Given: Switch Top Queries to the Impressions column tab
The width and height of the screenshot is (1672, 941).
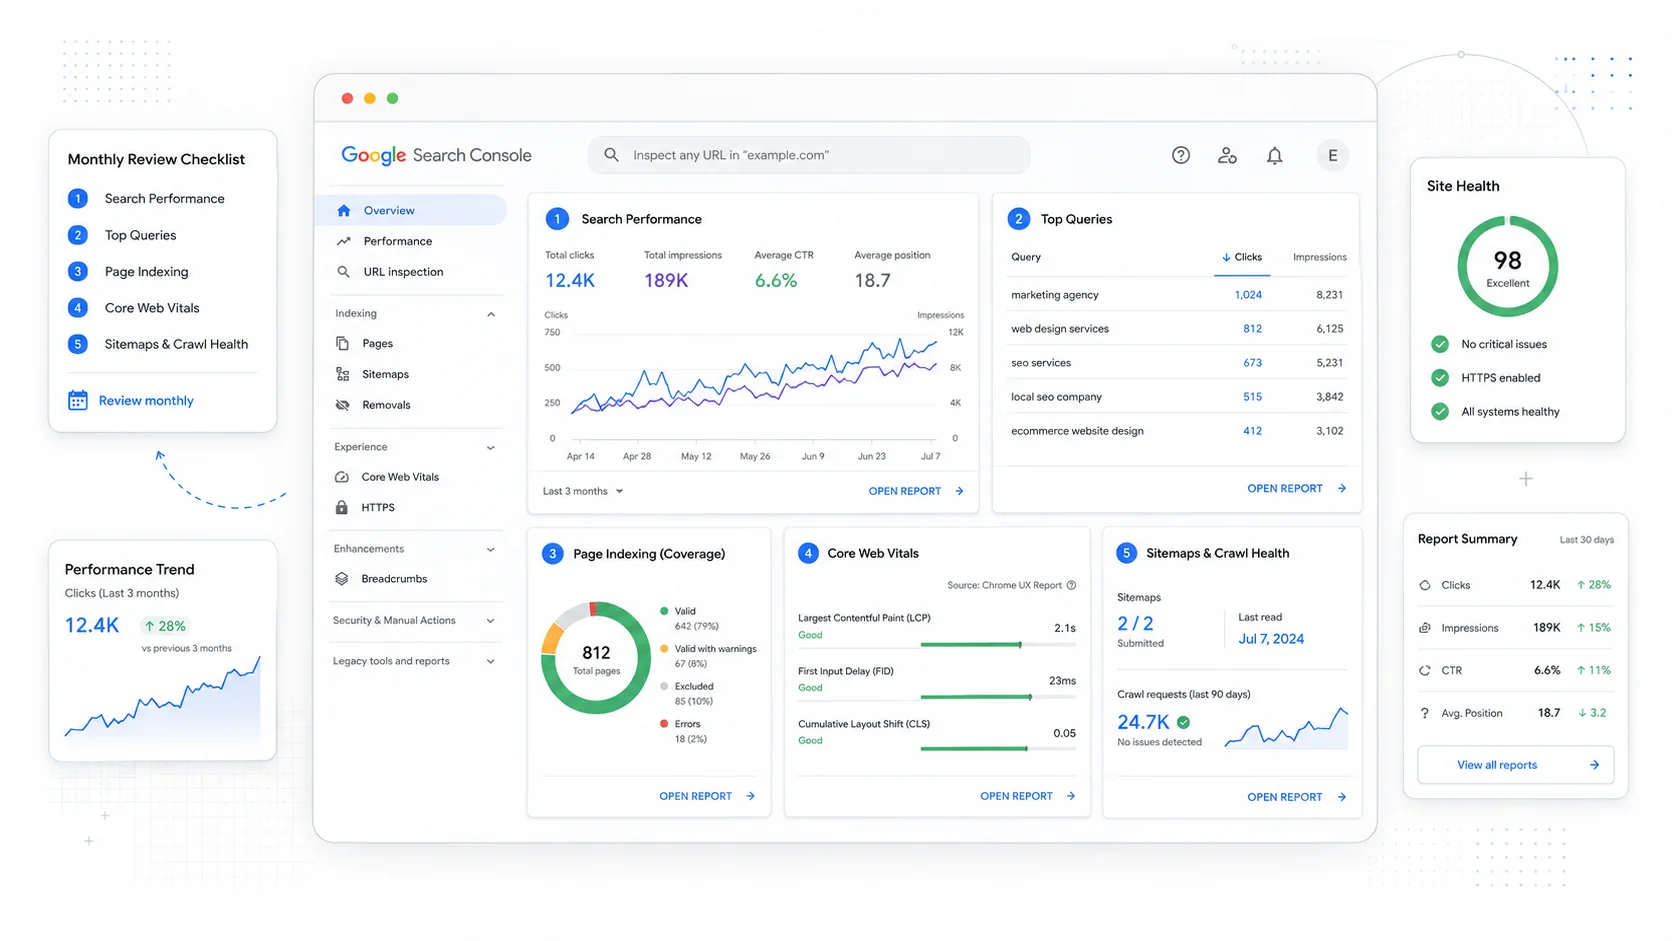Looking at the screenshot, I should click(1319, 257).
